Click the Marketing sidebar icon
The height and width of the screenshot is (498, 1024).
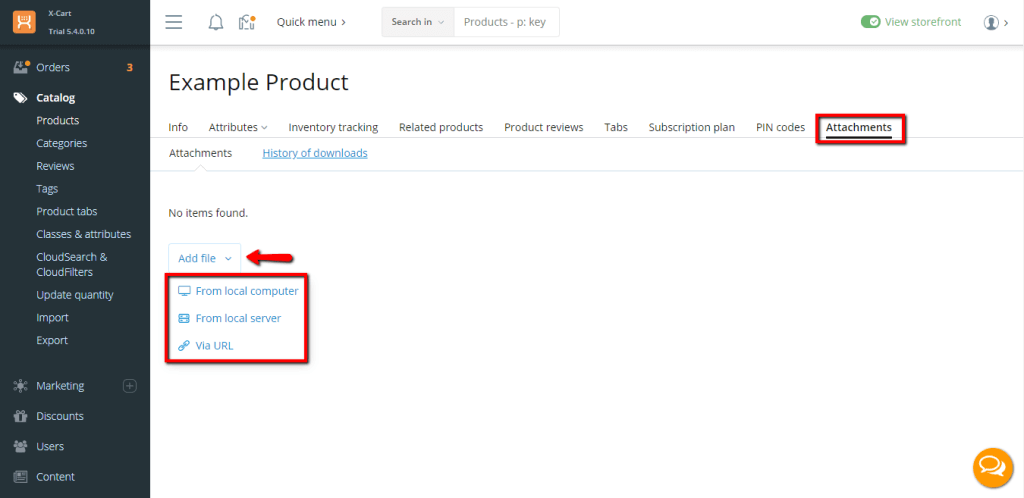[20, 386]
